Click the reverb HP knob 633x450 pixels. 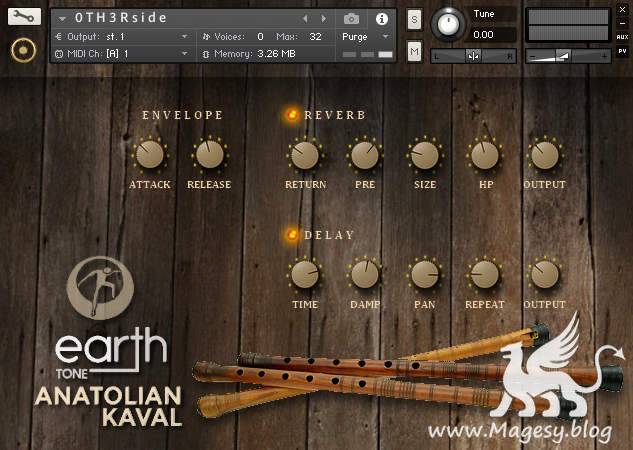[485, 155]
